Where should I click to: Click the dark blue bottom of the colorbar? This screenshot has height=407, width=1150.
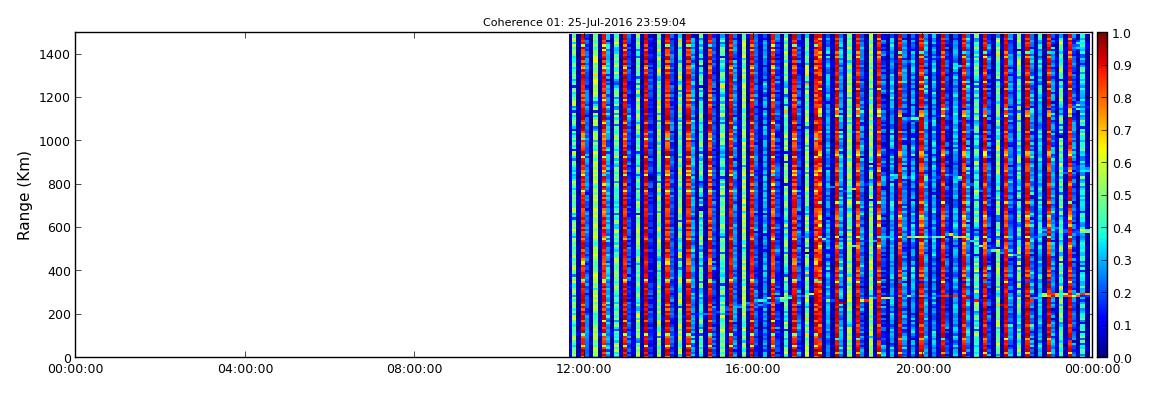(1103, 350)
